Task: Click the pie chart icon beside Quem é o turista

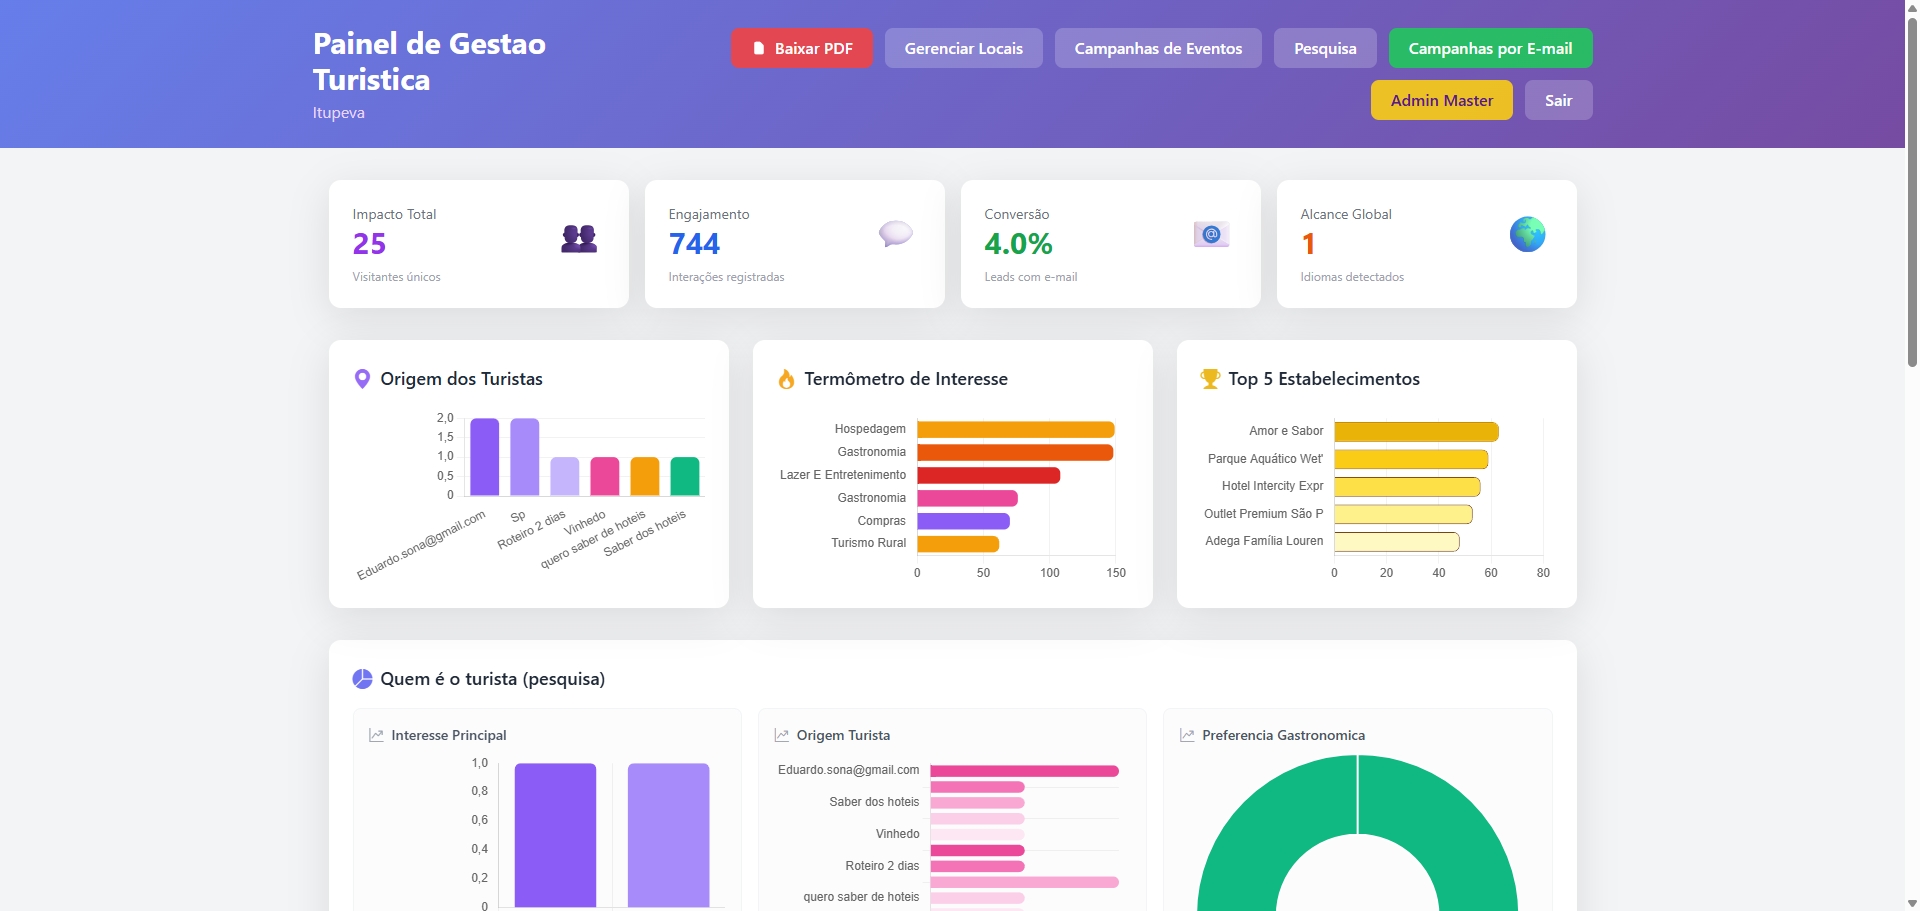Action: 362,679
